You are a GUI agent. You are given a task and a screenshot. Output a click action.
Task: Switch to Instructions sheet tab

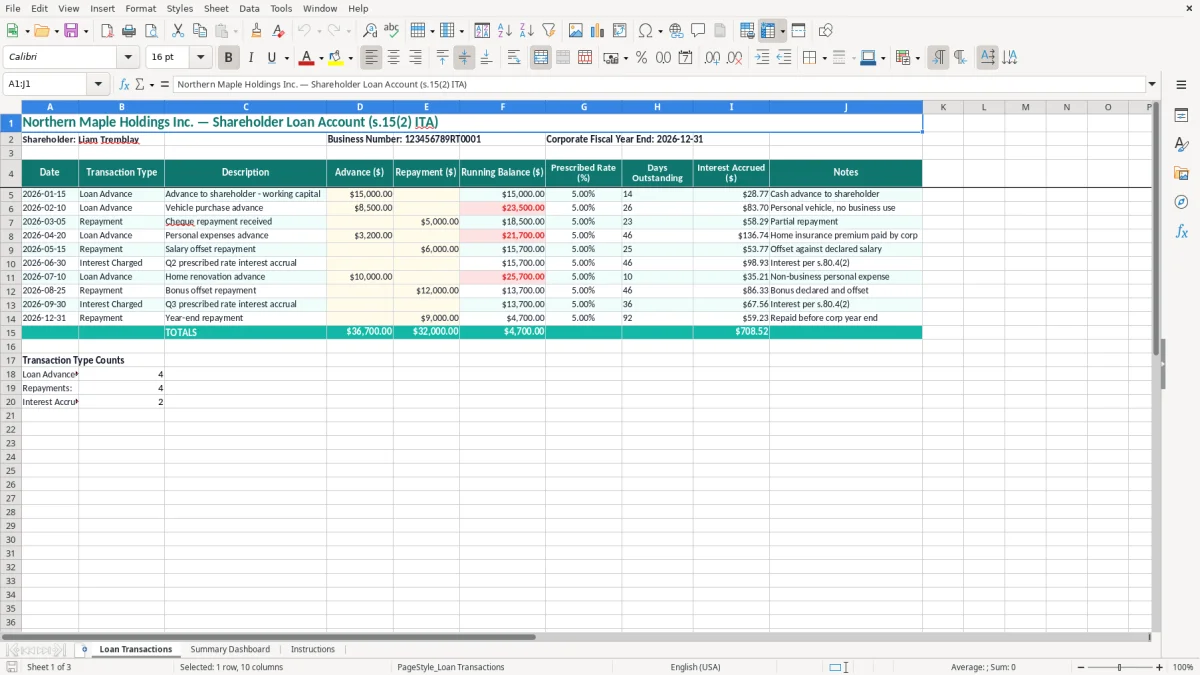[x=313, y=649]
